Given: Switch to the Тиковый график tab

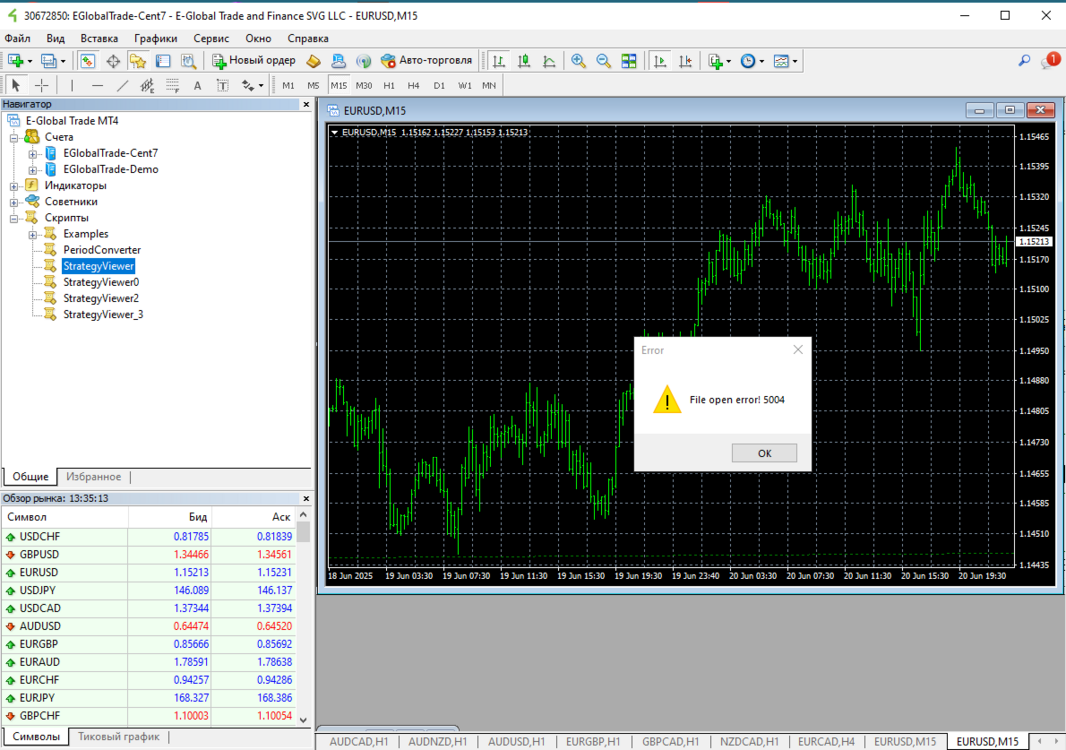Looking at the screenshot, I should [x=118, y=736].
